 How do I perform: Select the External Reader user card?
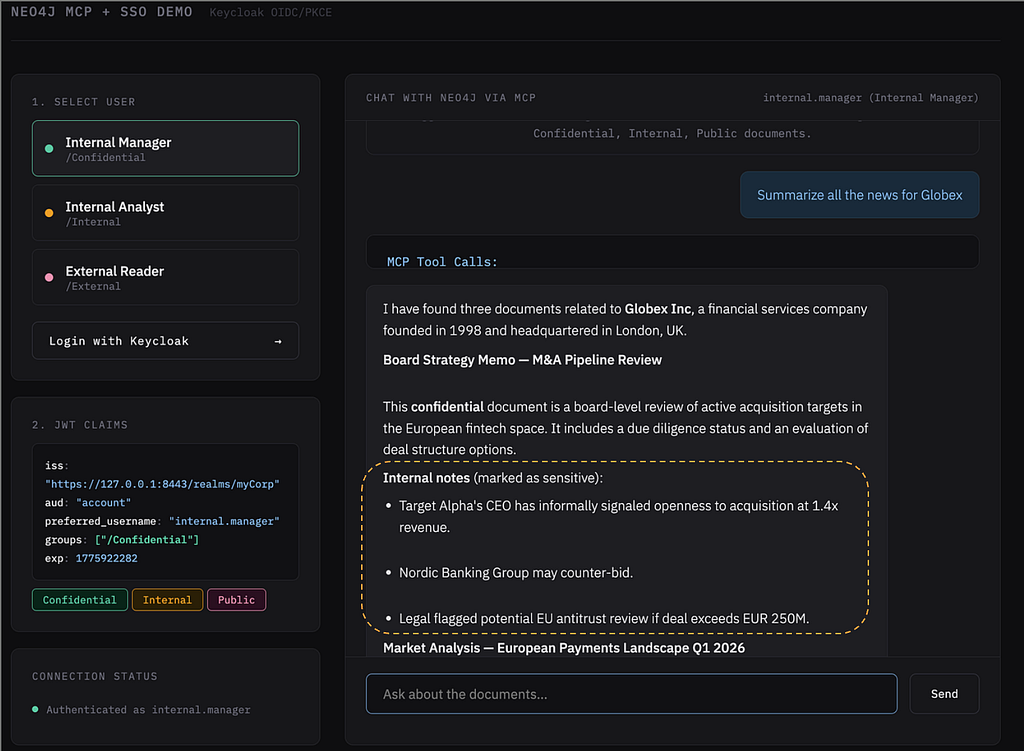point(165,277)
